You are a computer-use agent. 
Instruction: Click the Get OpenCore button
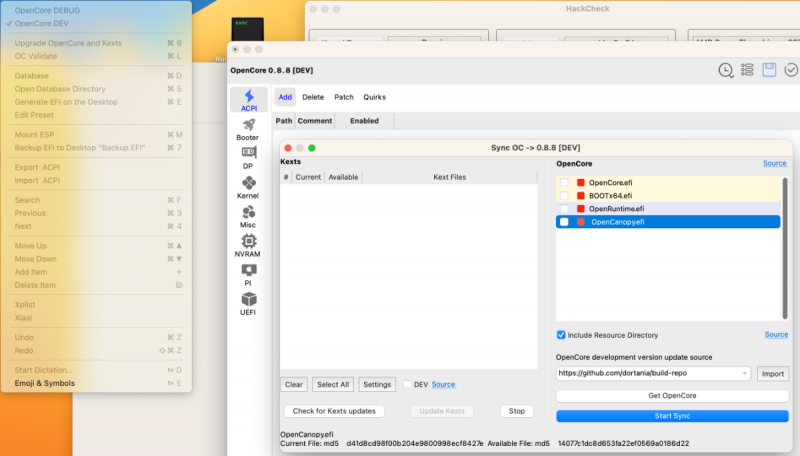[x=672, y=396]
